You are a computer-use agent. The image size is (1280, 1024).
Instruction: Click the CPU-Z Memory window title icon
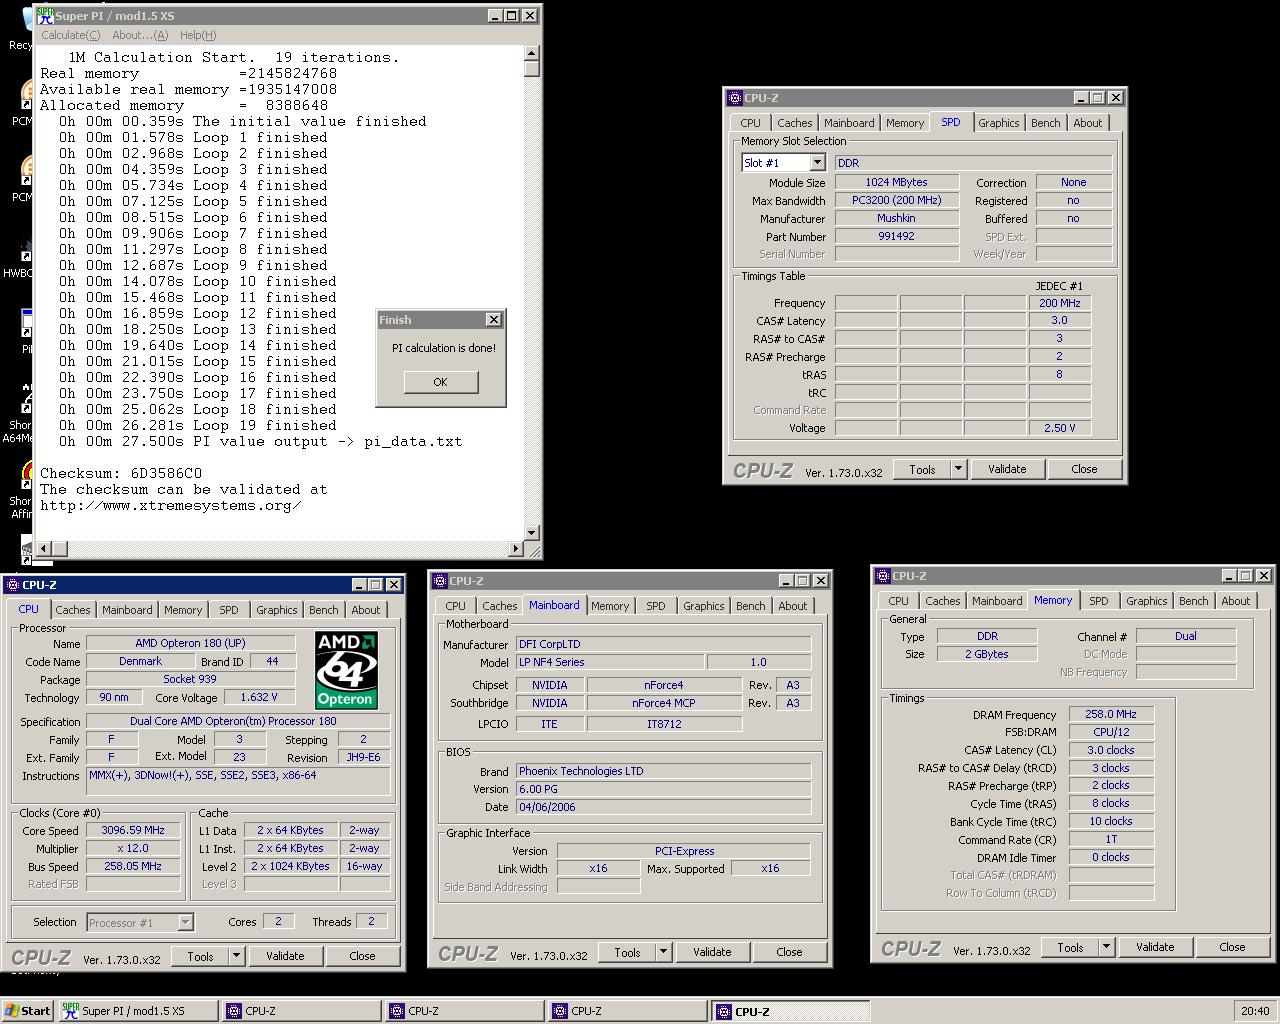point(883,576)
